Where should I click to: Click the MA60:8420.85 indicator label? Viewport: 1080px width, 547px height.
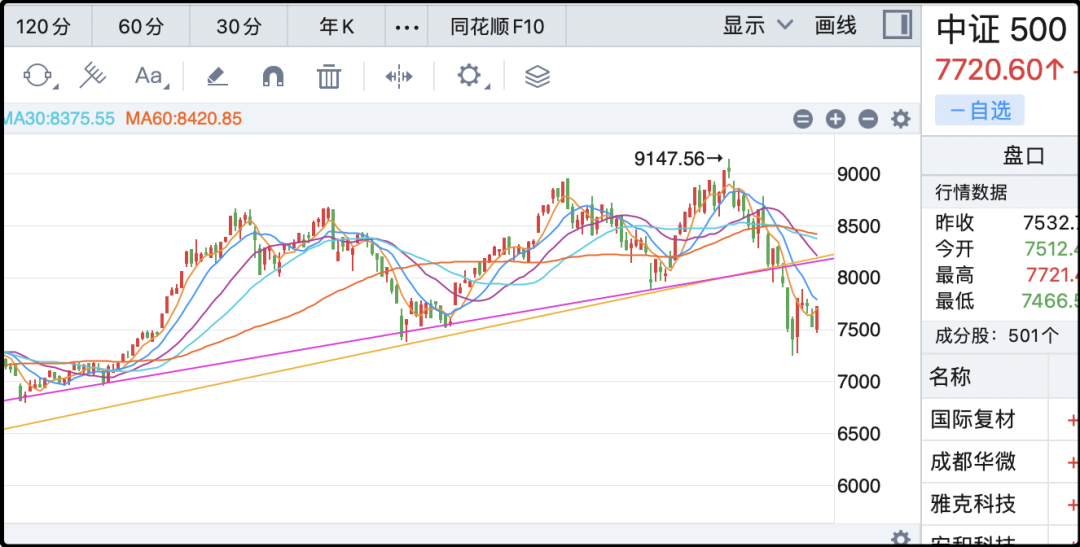click(183, 118)
